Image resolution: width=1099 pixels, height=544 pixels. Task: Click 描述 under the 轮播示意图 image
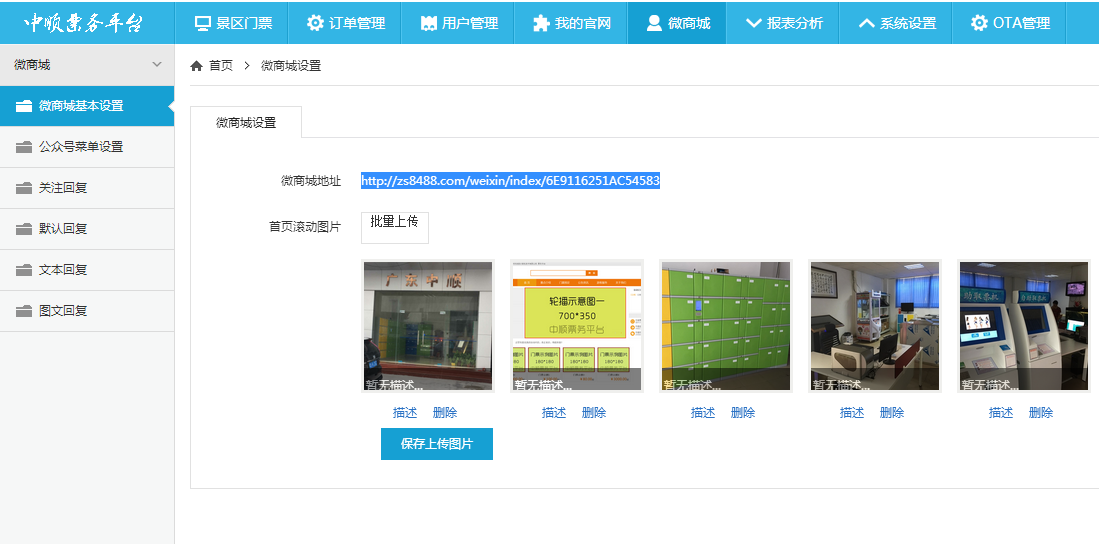pos(554,413)
